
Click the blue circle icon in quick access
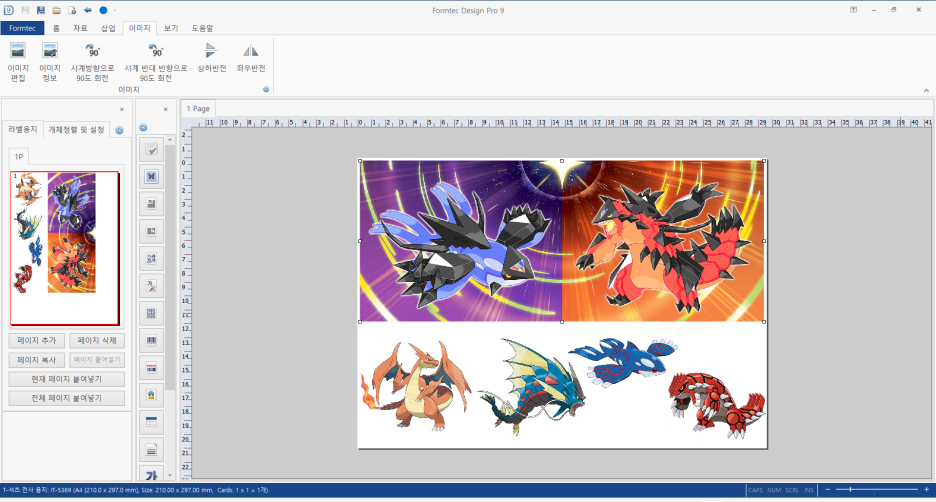click(x=103, y=10)
